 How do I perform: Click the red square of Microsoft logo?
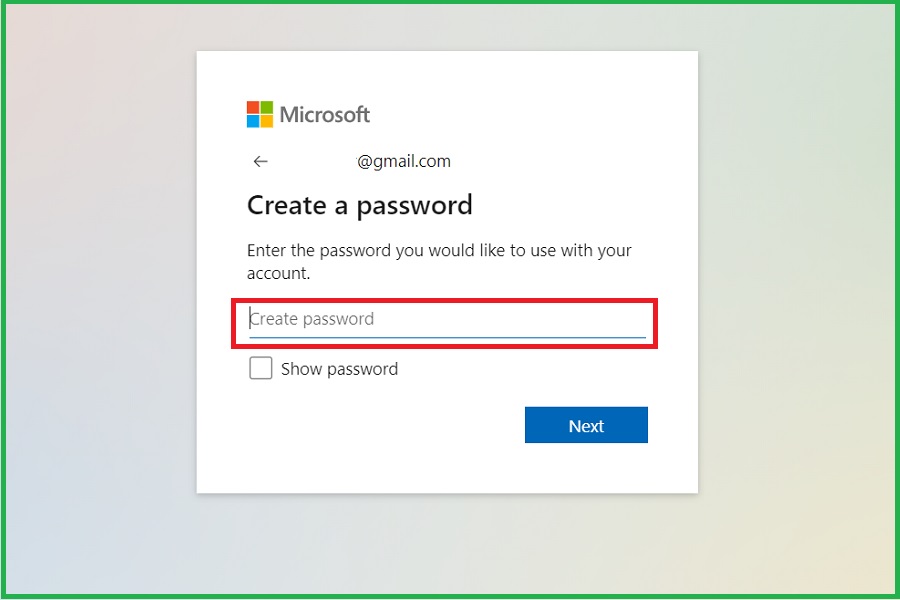tap(253, 107)
